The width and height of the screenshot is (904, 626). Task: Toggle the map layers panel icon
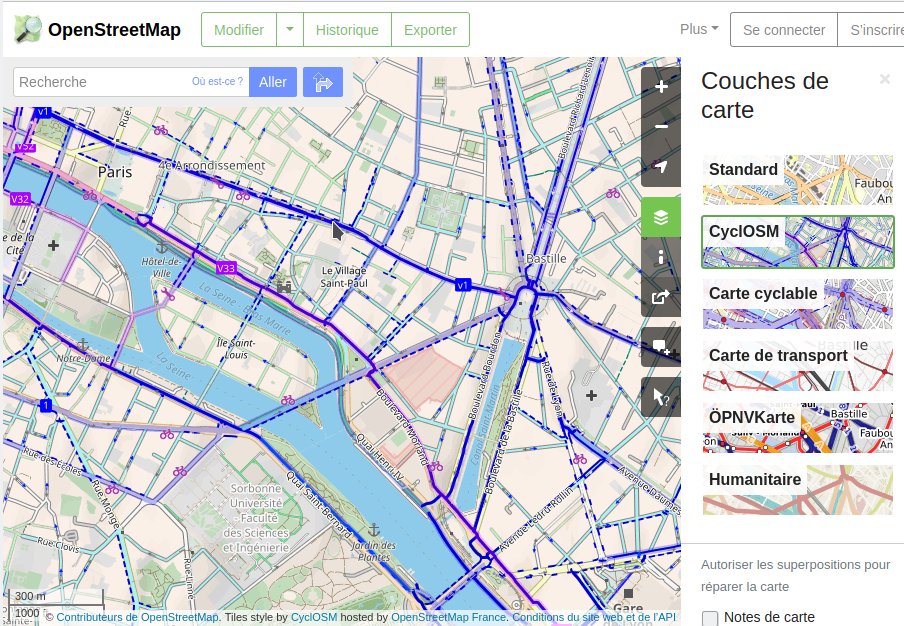[x=661, y=217]
